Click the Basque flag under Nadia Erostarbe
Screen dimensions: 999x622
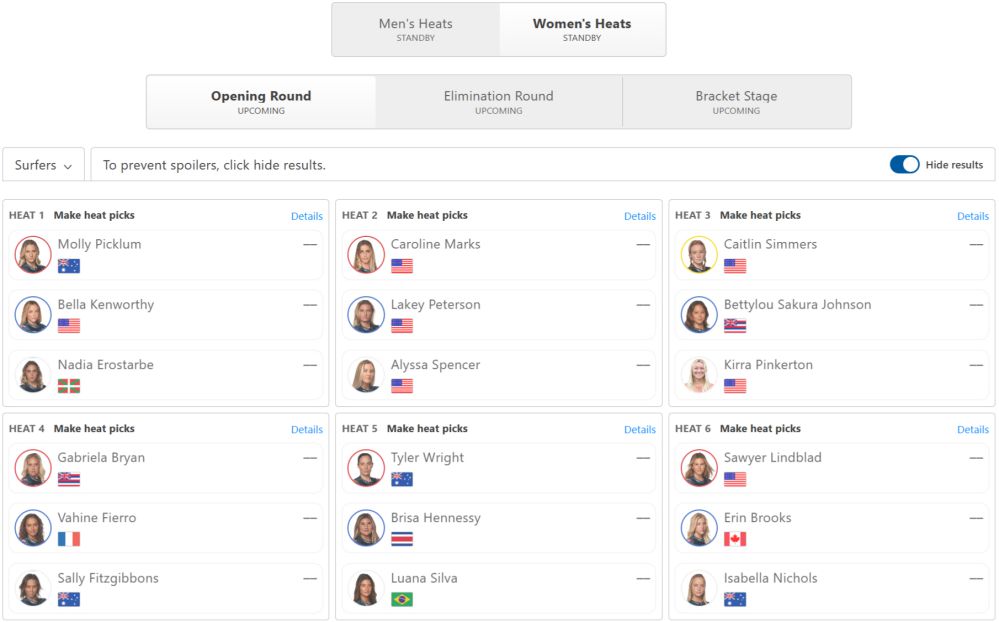[69, 386]
